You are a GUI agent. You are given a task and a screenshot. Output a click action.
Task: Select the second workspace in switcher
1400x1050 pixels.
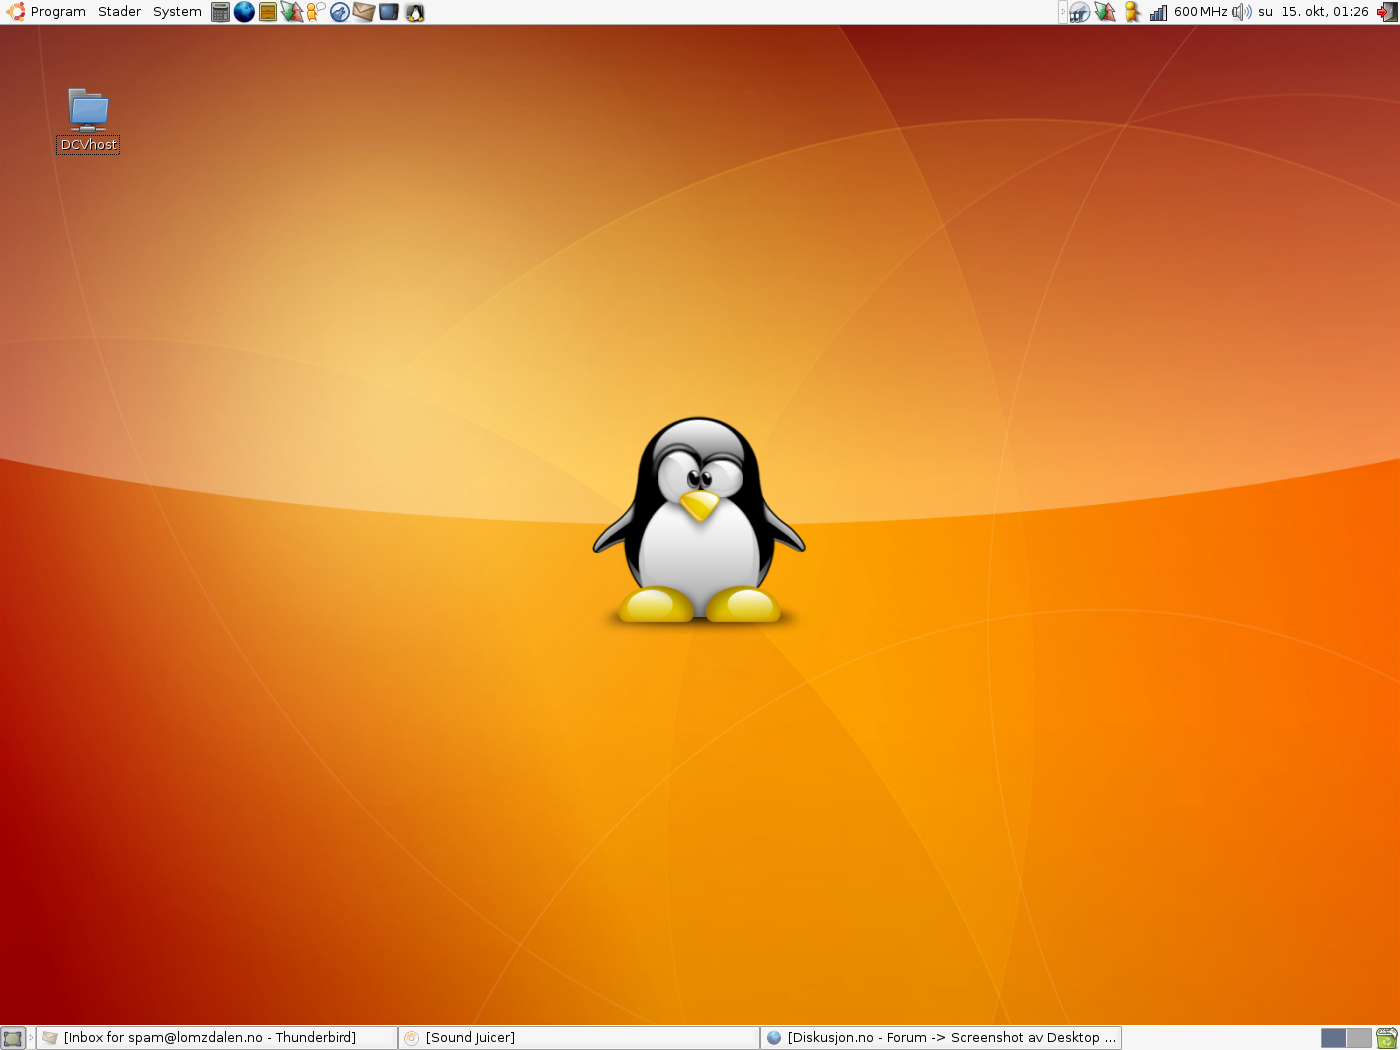coord(1359,1038)
